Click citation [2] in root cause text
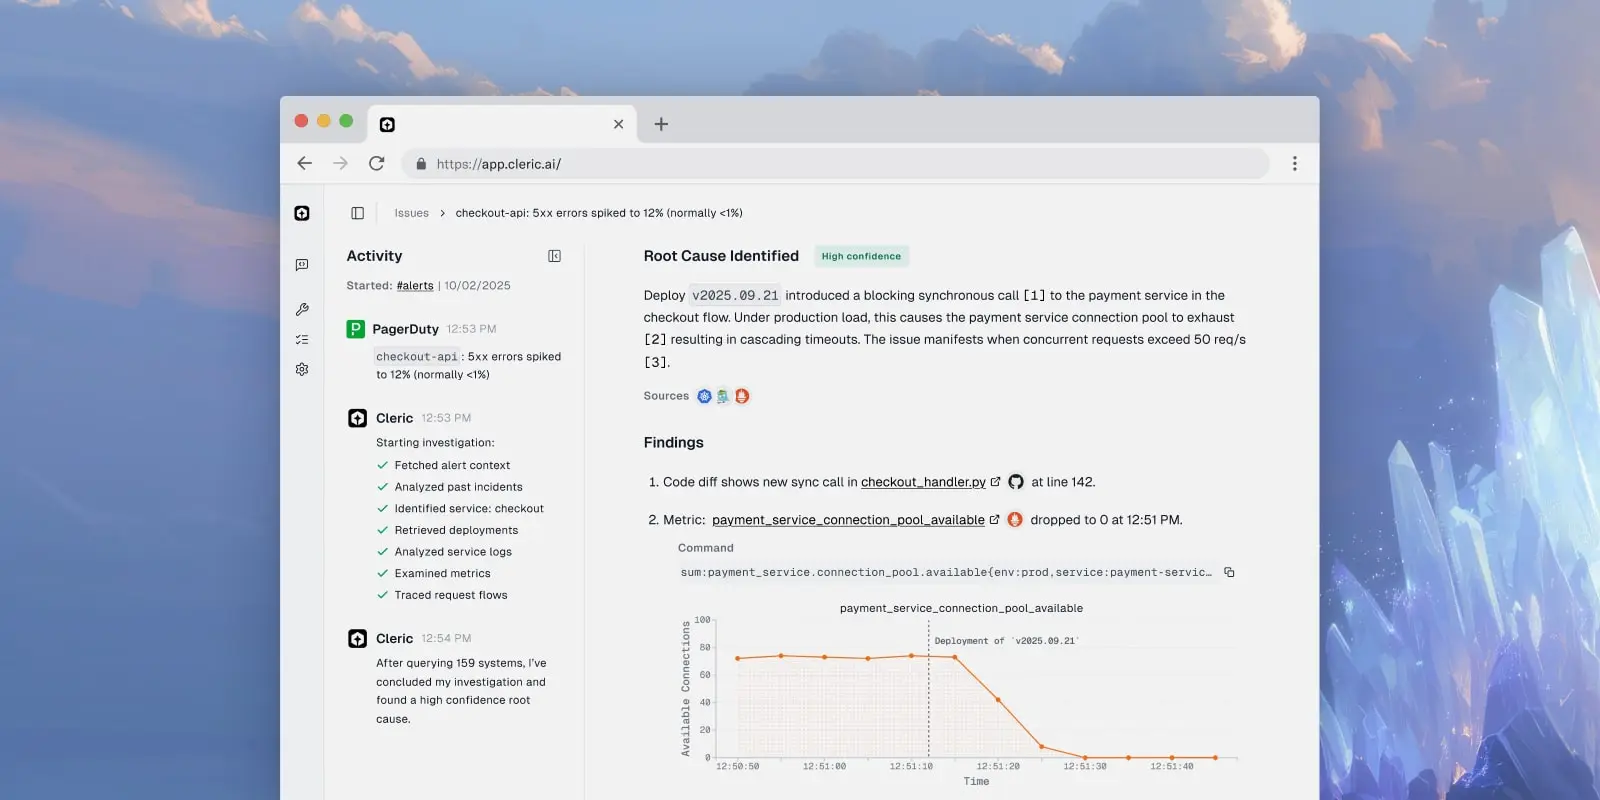The height and width of the screenshot is (800, 1600). 655,340
